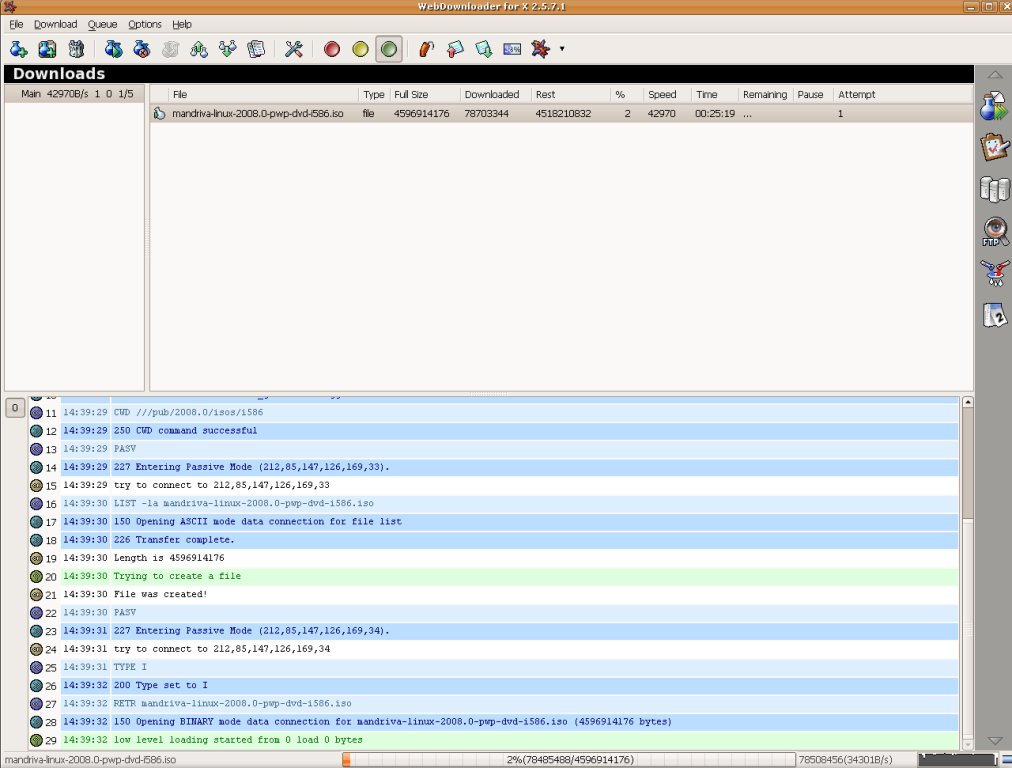This screenshot has height=768, width=1012.
Task: Select the red lowest speed limit button
Action: [332, 49]
